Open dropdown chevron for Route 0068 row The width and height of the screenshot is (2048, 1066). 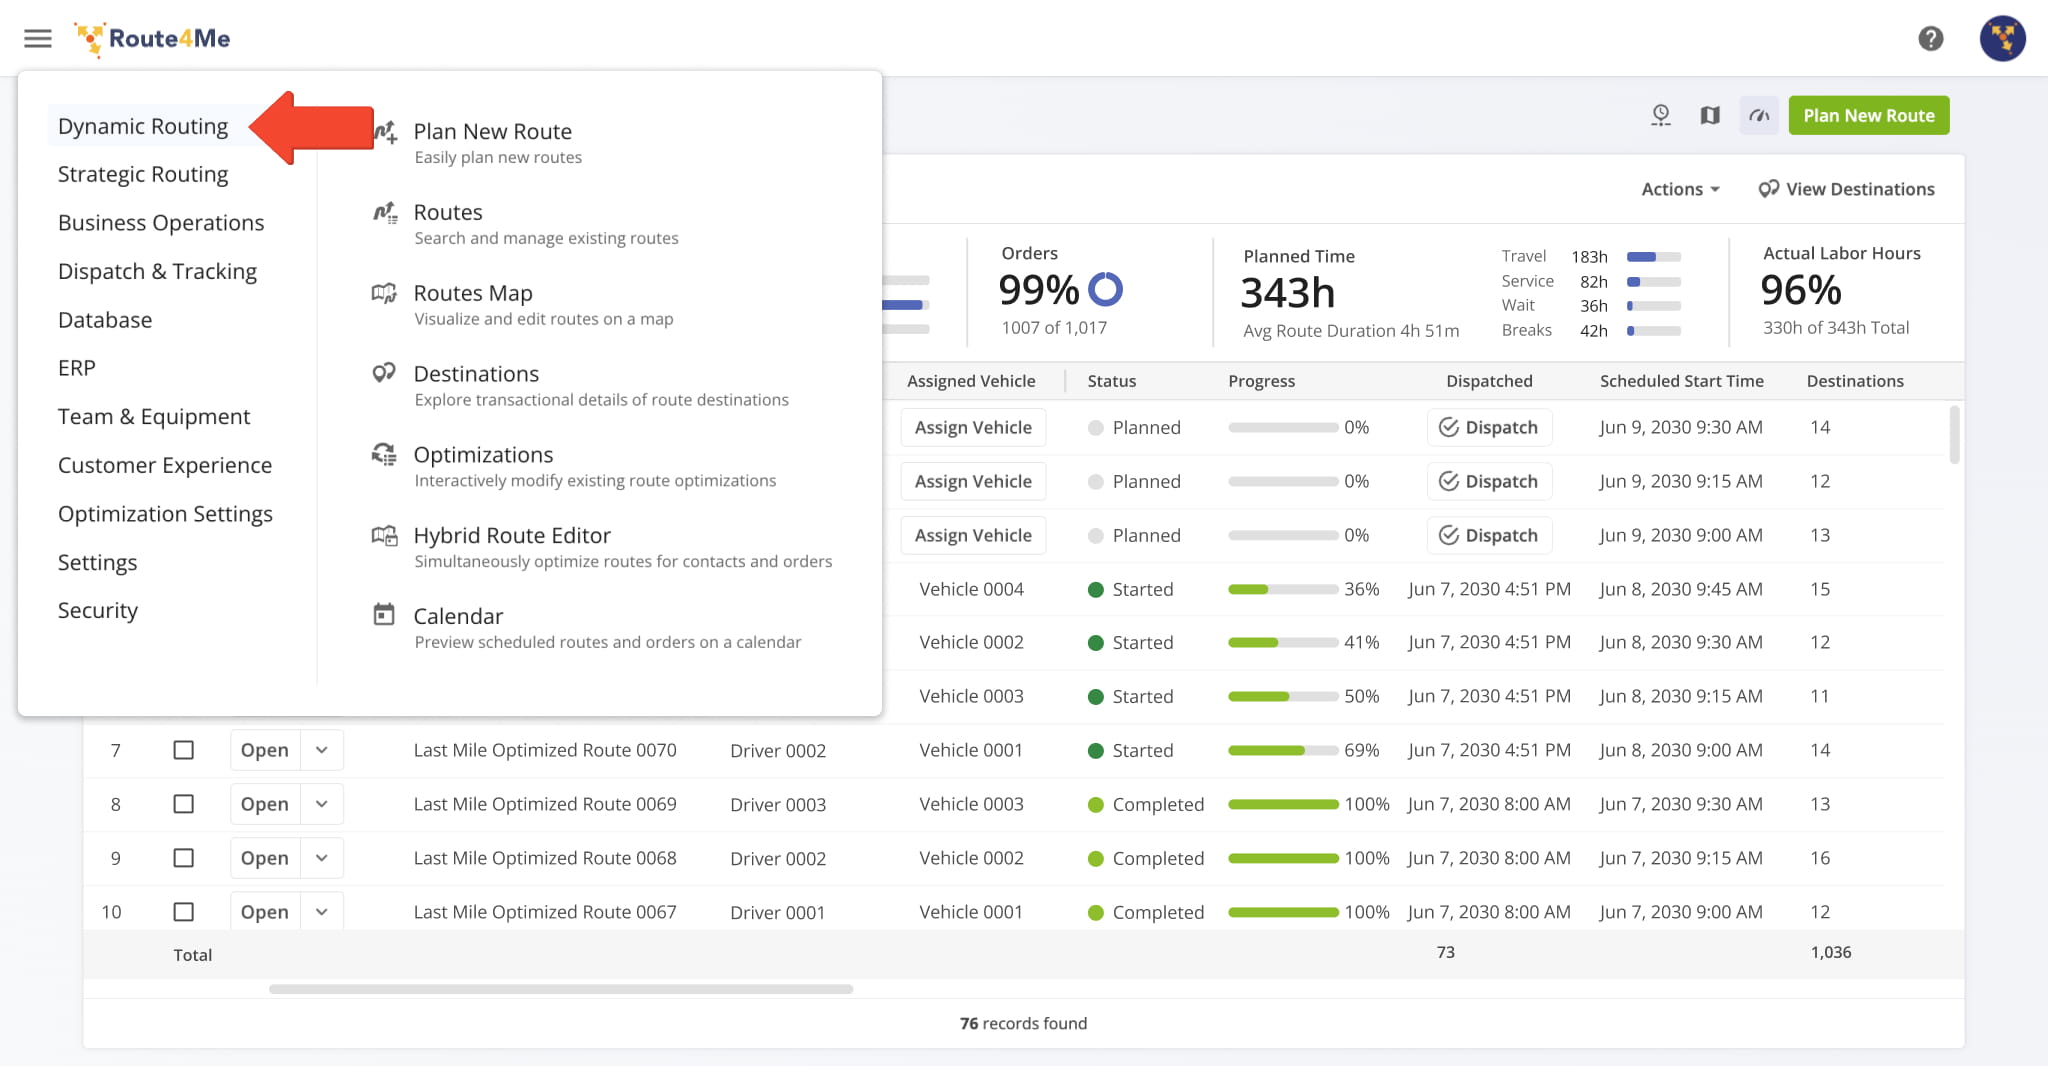click(322, 858)
